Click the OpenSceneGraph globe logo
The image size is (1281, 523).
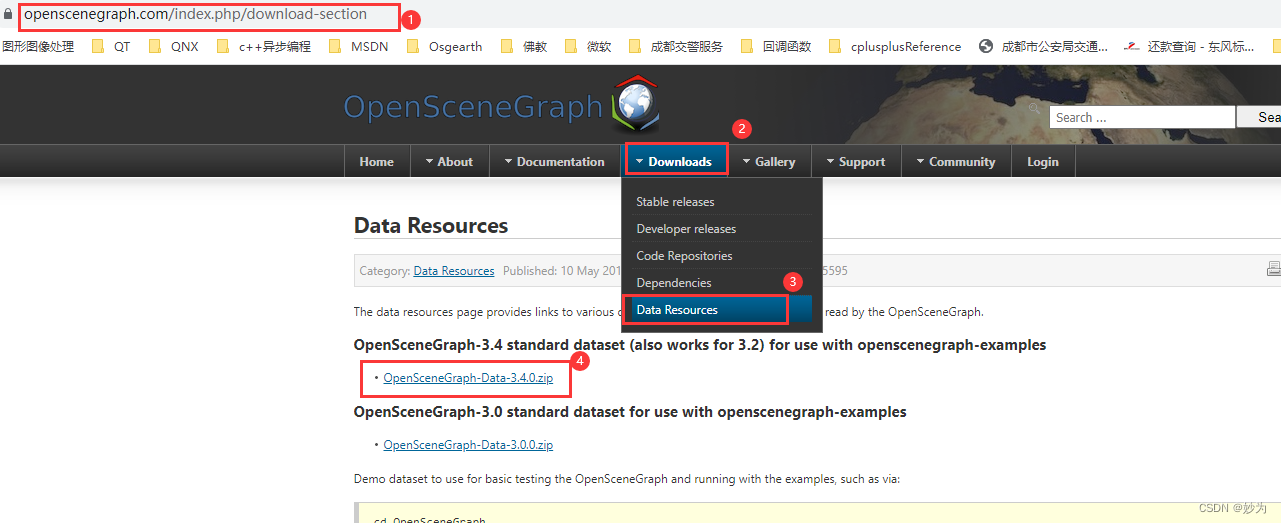coord(636,104)
